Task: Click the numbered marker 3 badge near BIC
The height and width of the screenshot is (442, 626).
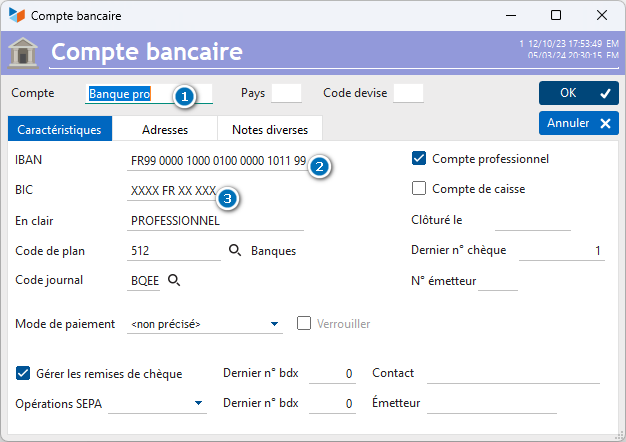Action: point(228,198)
